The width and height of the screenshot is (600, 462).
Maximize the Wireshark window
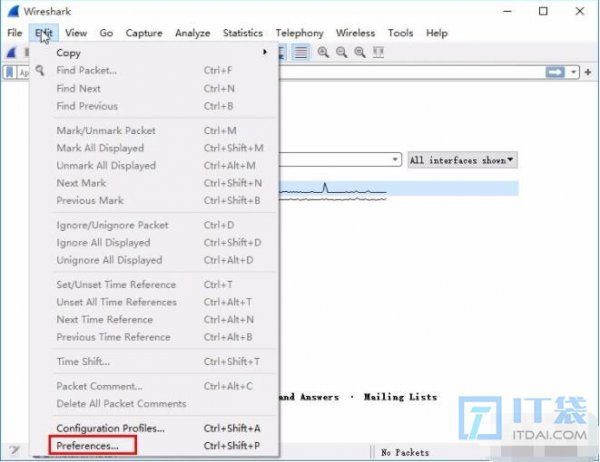(x=543, y=11)
